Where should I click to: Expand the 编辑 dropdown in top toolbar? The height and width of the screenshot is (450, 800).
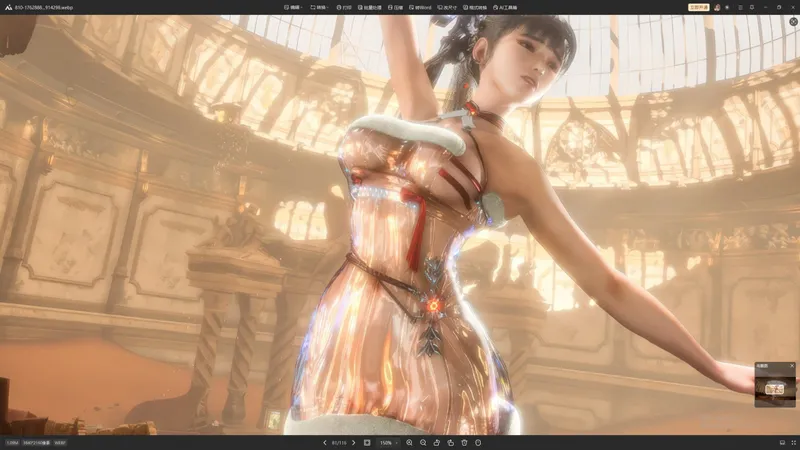(293, 7)
